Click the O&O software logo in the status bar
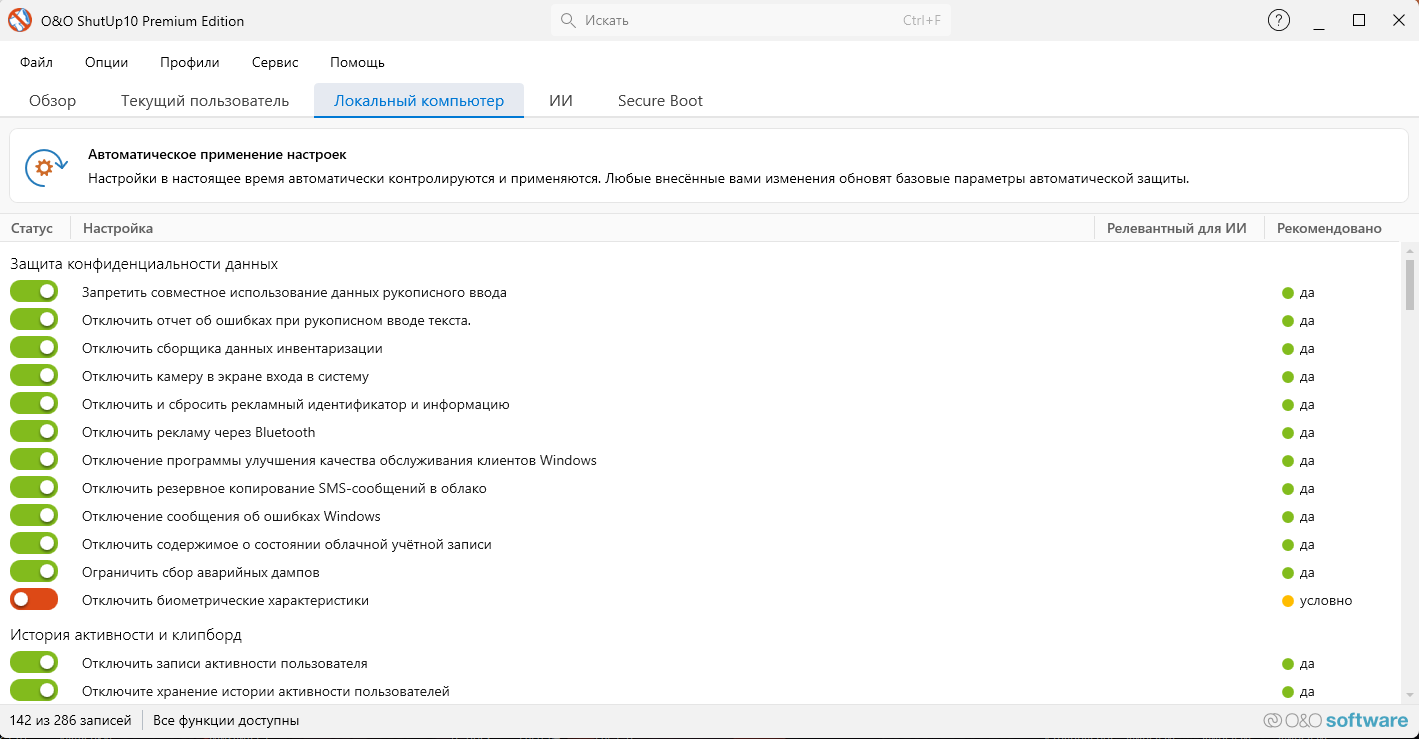Viewport: 1419px width, 739px height. pyautogui.click(x=1336, y=720)
